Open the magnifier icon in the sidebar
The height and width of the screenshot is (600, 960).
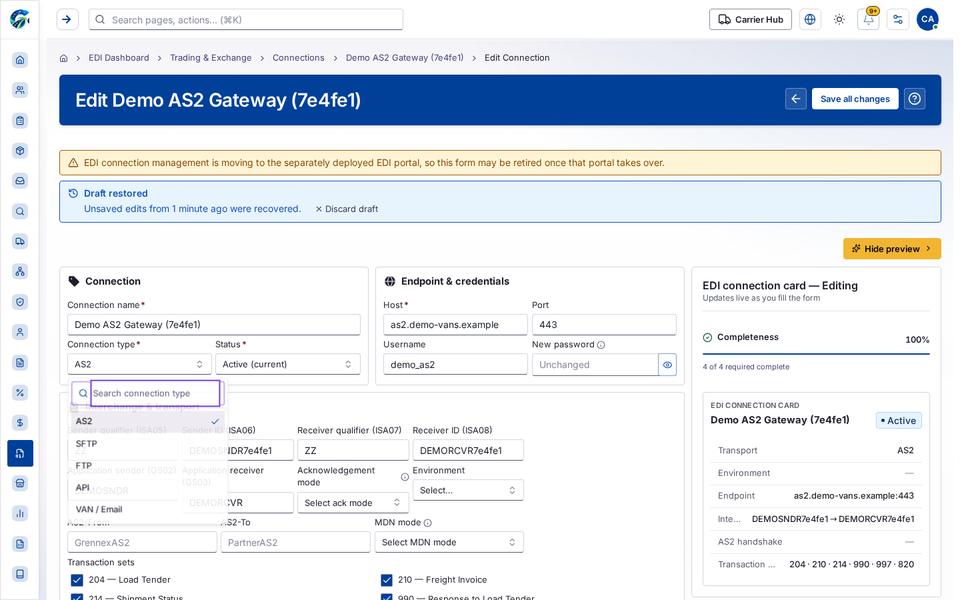coord(20,211)
